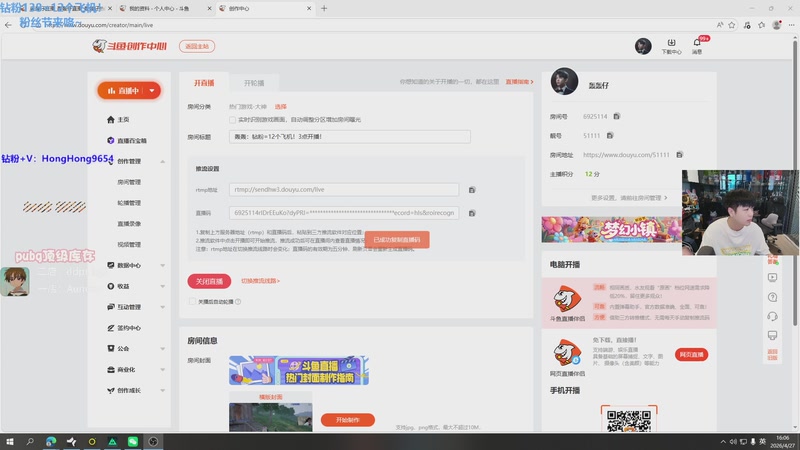This screenshot has width=800, height=450.
Task: Copy the 直播码 stream key
Action: [472, 213]
